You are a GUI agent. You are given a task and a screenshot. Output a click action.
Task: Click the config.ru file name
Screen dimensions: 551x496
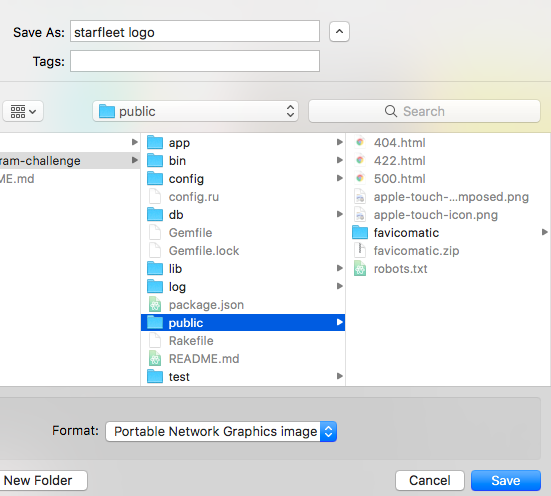[194, 197]
